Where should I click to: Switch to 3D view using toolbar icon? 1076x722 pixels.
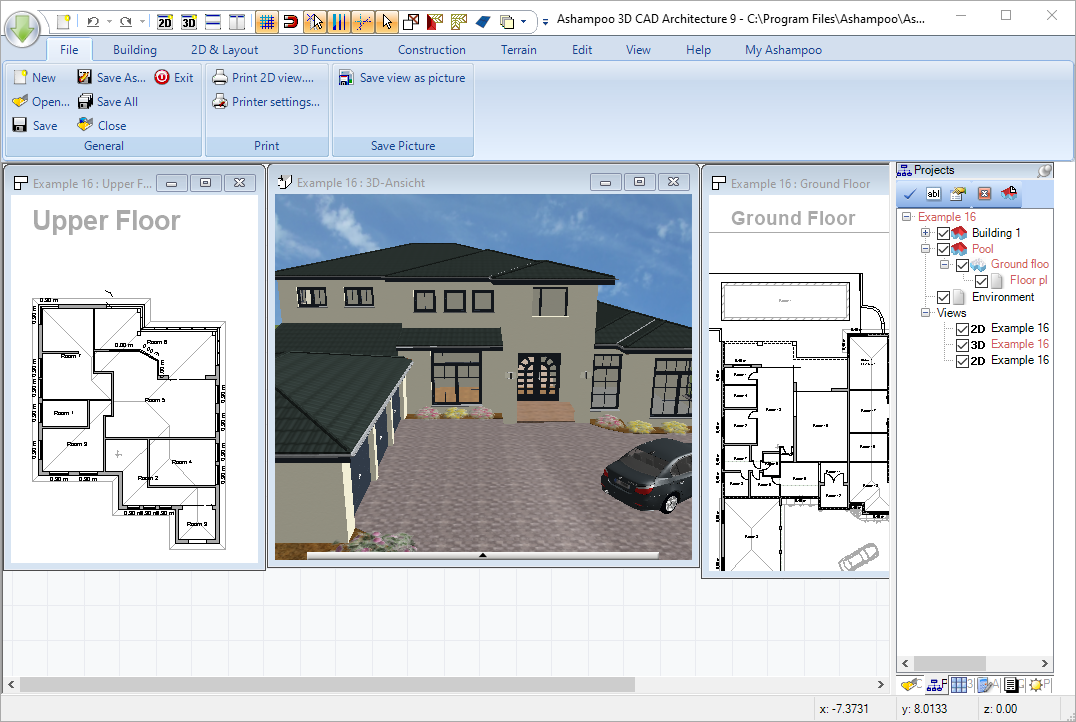(x=190, y=20)
